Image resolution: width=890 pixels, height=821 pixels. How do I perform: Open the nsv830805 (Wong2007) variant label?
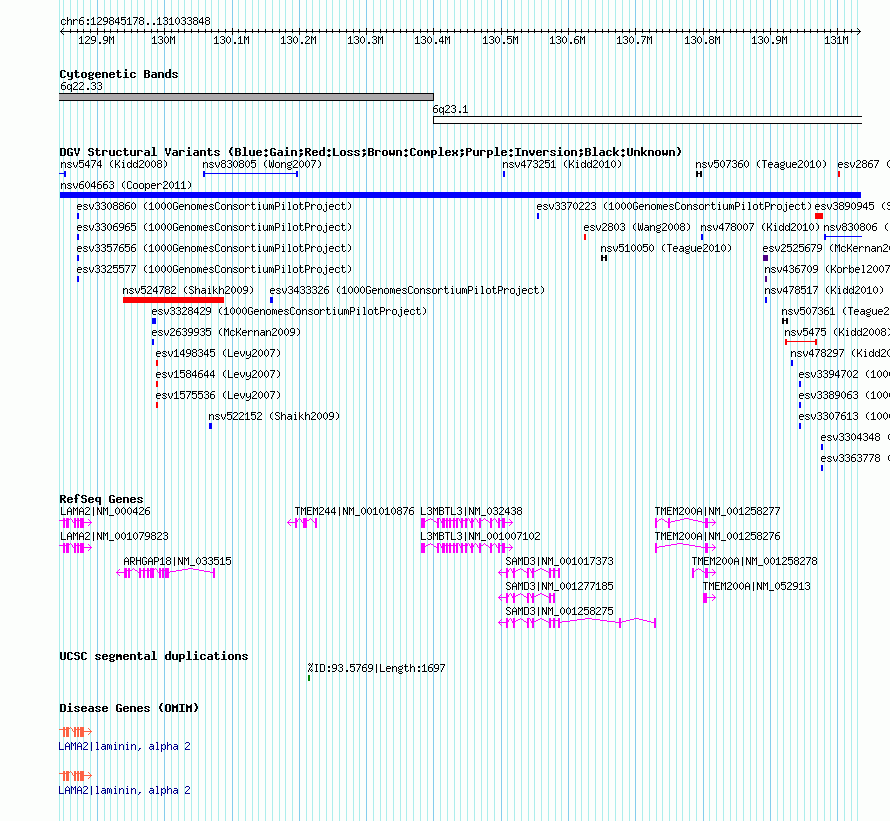click(x=262, y=164)
